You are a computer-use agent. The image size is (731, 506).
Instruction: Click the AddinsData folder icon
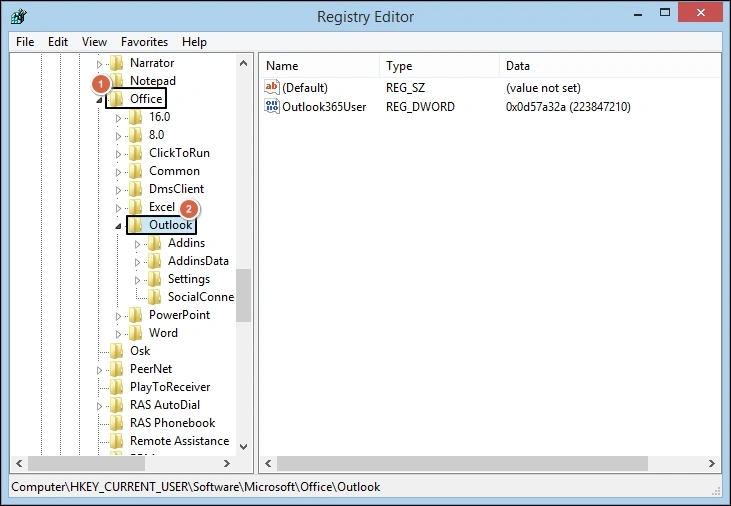click(154, 261)
